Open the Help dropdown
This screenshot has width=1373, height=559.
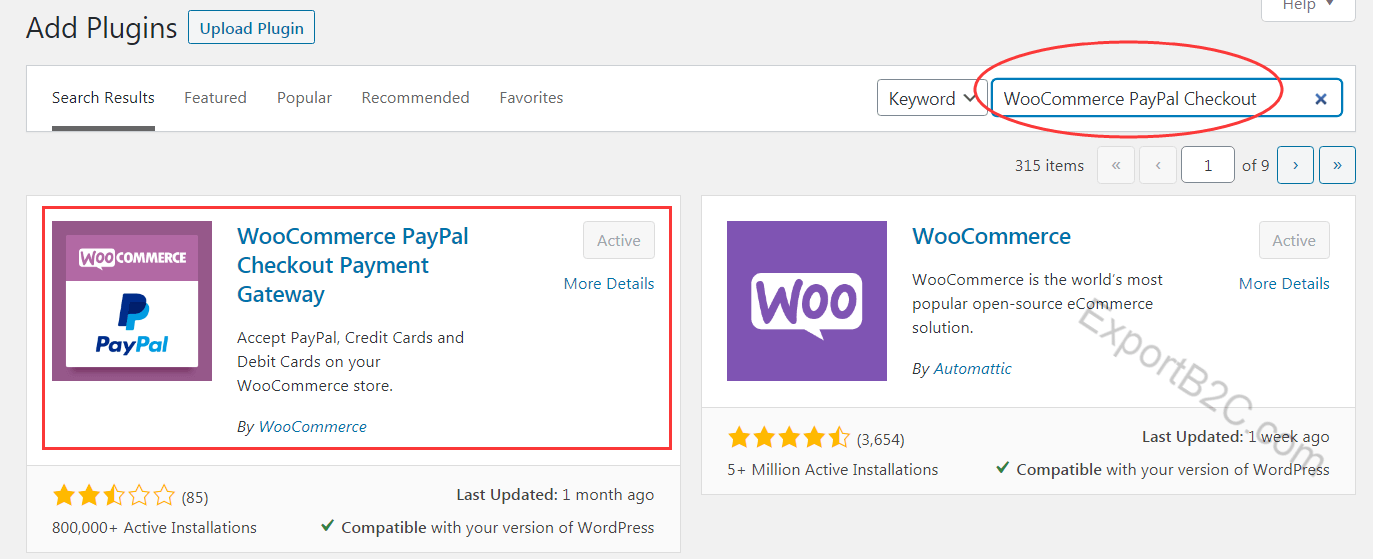[x=1308, y=6]
